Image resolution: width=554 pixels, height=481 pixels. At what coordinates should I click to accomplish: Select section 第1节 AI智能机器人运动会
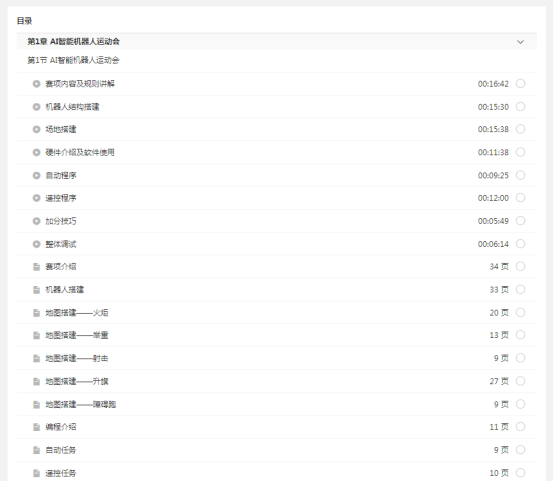[73, 60]
